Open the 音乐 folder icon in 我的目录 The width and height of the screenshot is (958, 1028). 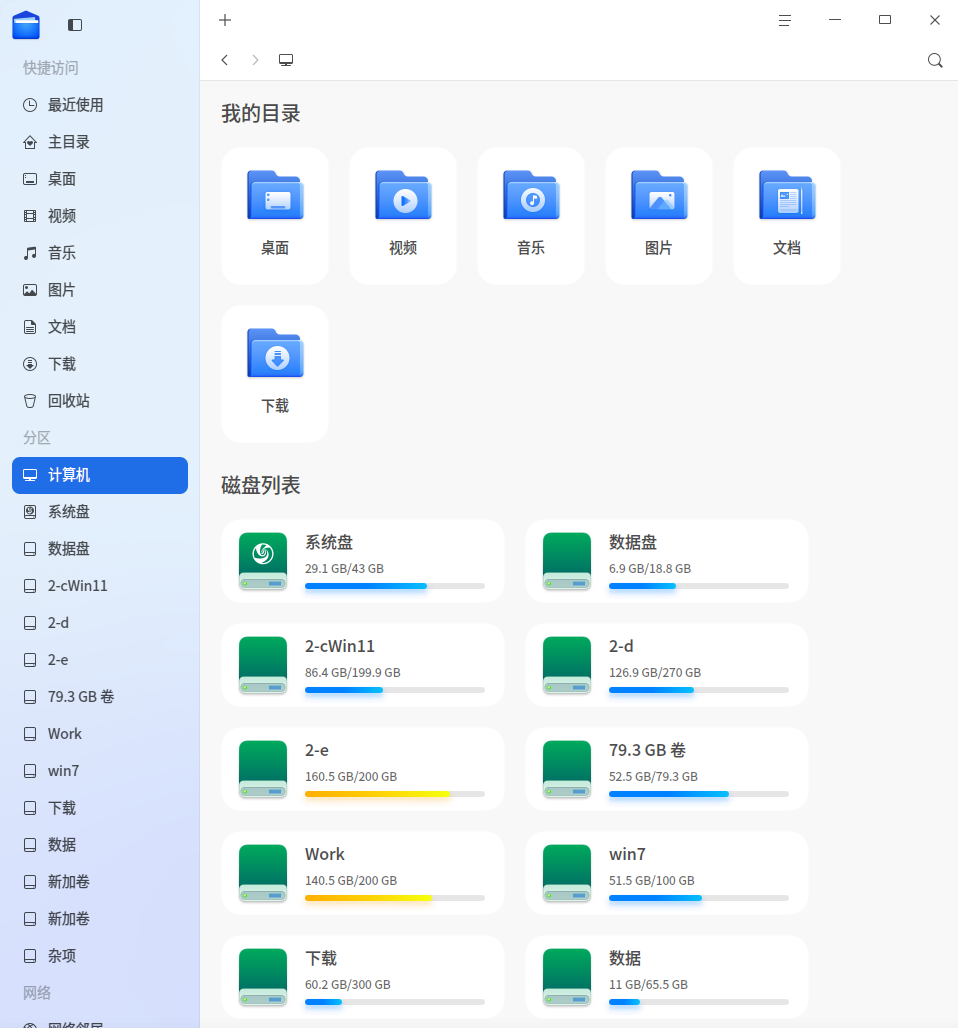point(531,195)
